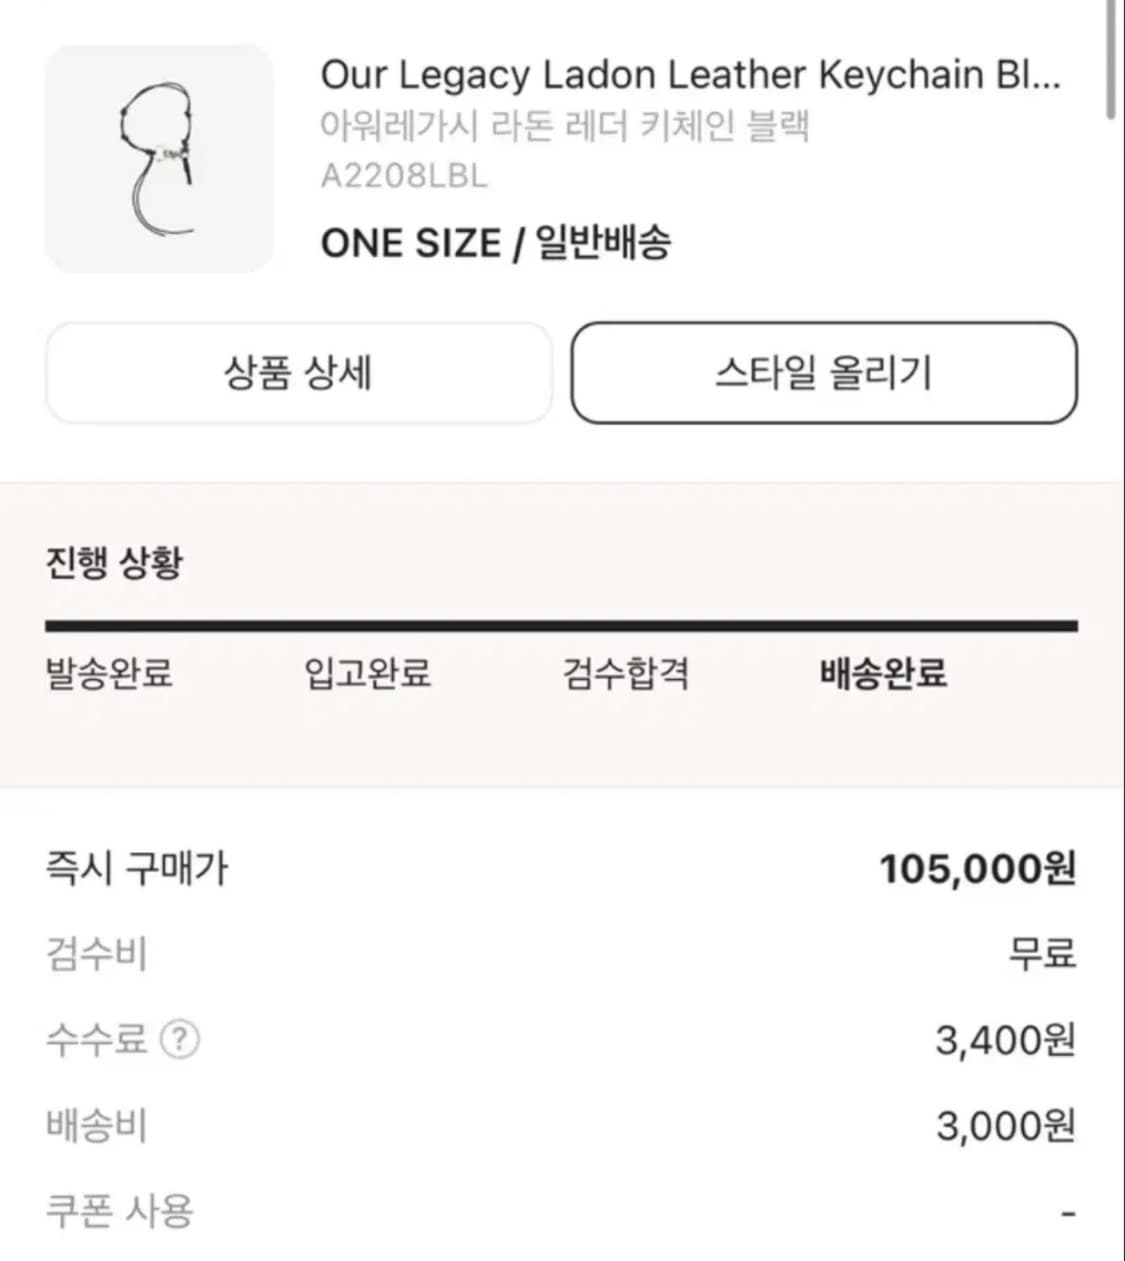
Task: Click the model number A2208LBL
Action: tap(404, 176)
